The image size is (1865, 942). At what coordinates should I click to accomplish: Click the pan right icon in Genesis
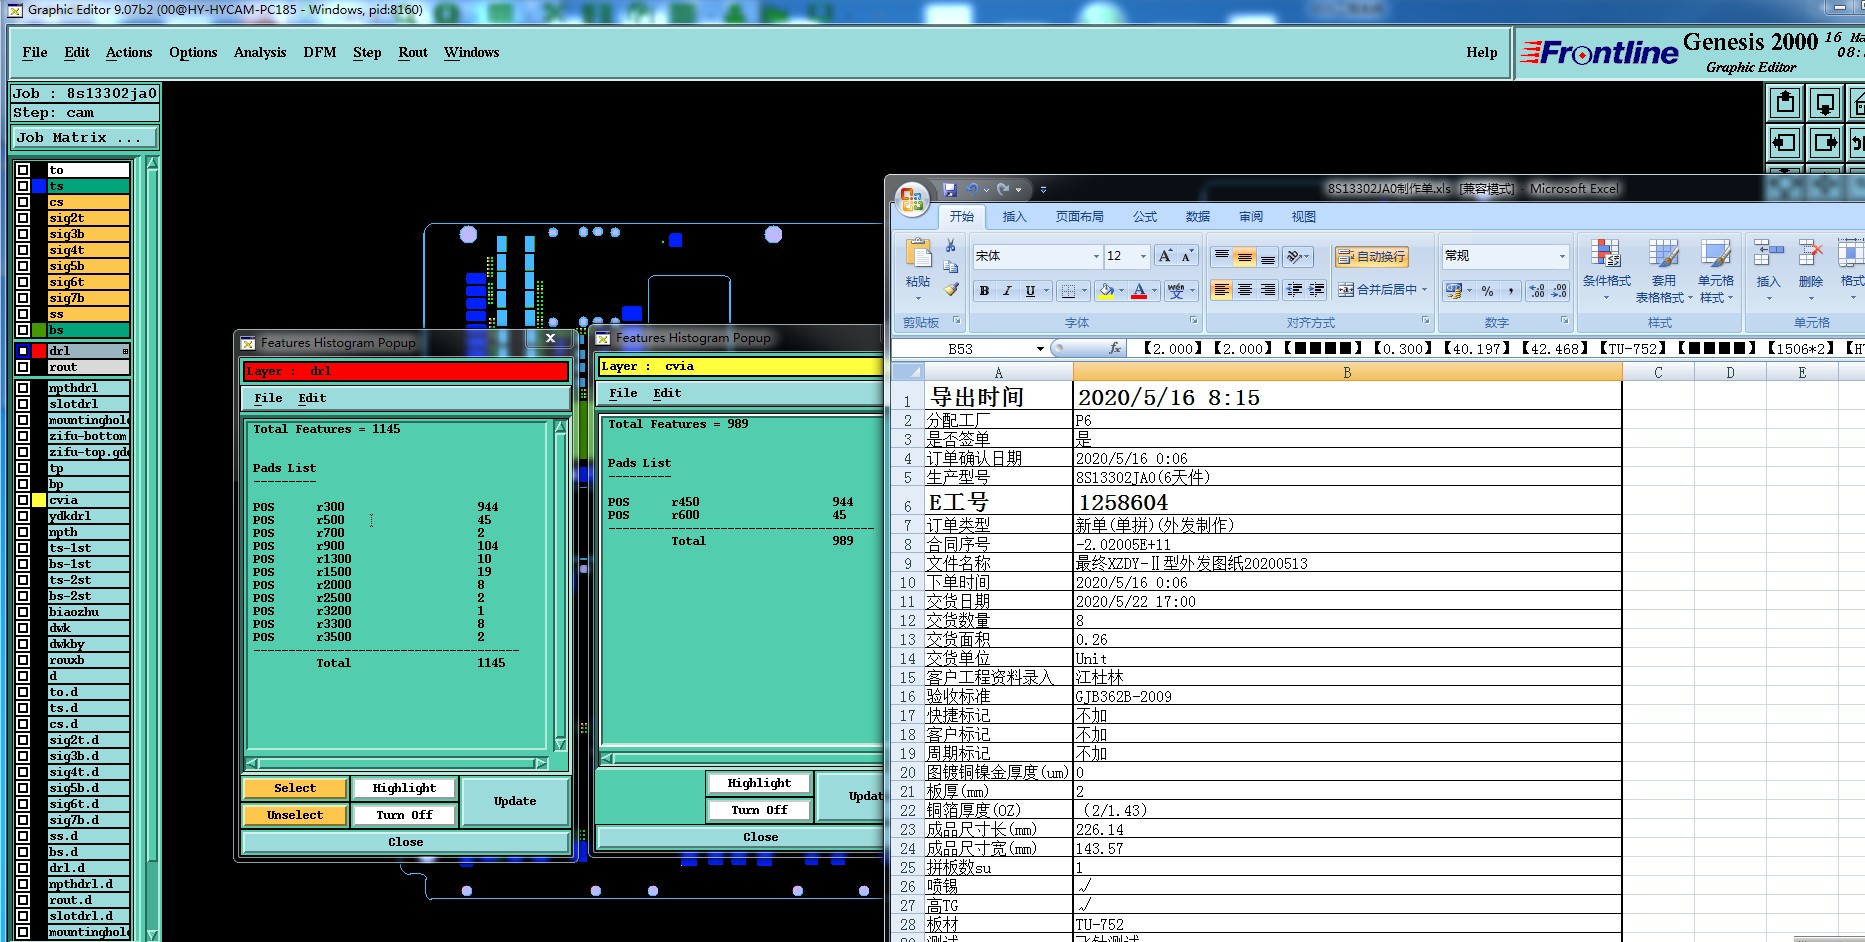pos(1825,142)
